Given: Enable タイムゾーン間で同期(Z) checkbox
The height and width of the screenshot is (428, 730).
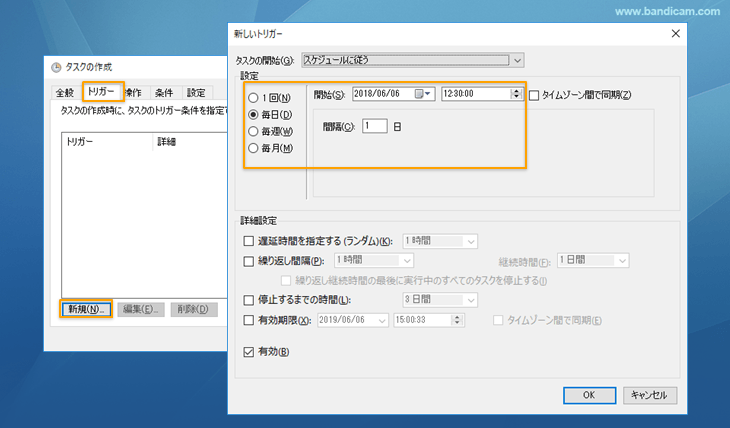Looking at the screenshot, I should (x=534, y=95).
